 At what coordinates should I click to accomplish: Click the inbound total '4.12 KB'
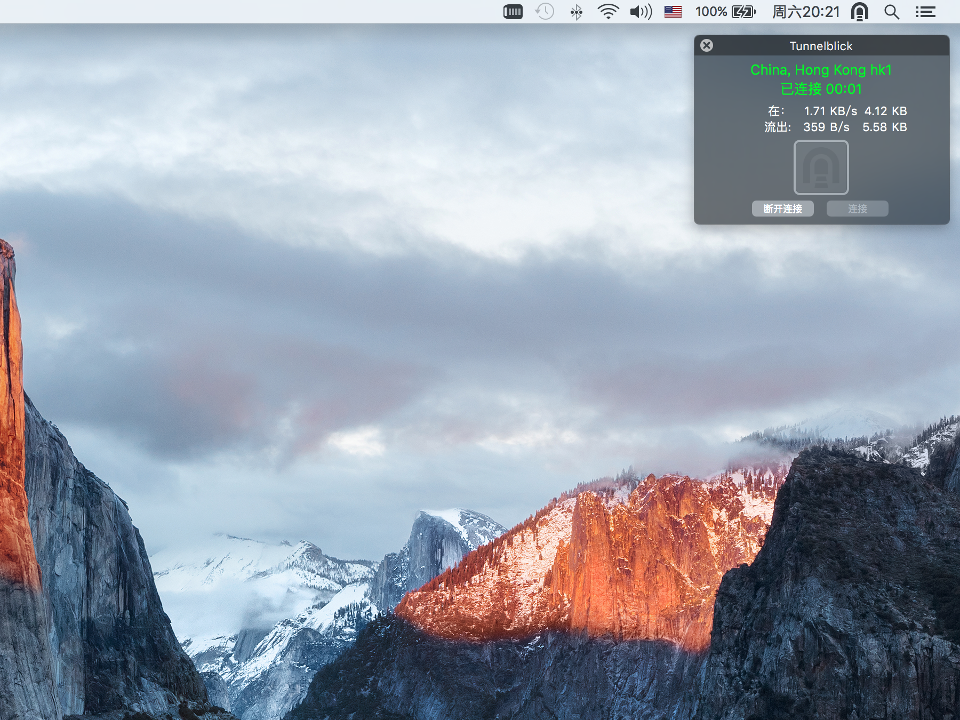coord(885,111)
